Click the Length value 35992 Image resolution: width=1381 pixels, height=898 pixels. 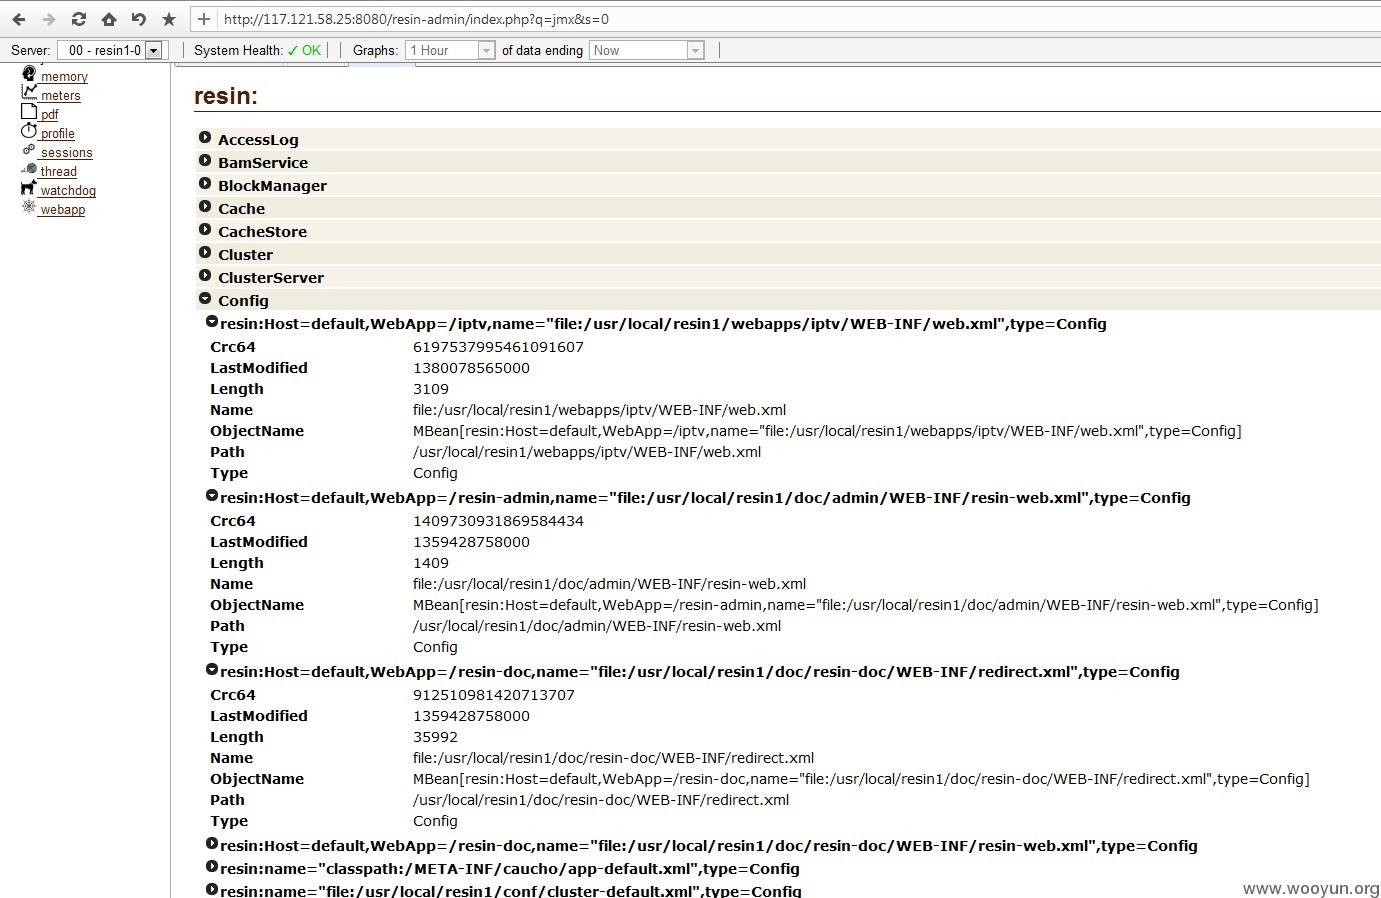435,737
